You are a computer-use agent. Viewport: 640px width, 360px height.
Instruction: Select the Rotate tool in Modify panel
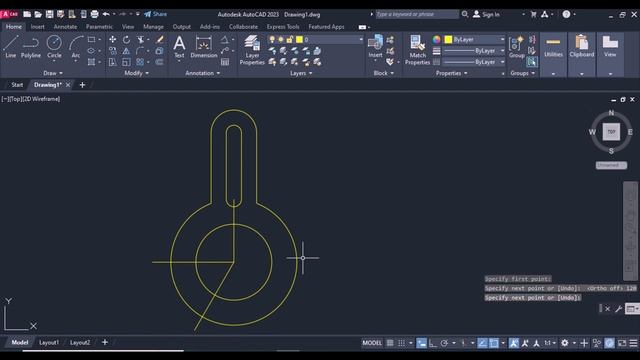click(x=127, y=40)
